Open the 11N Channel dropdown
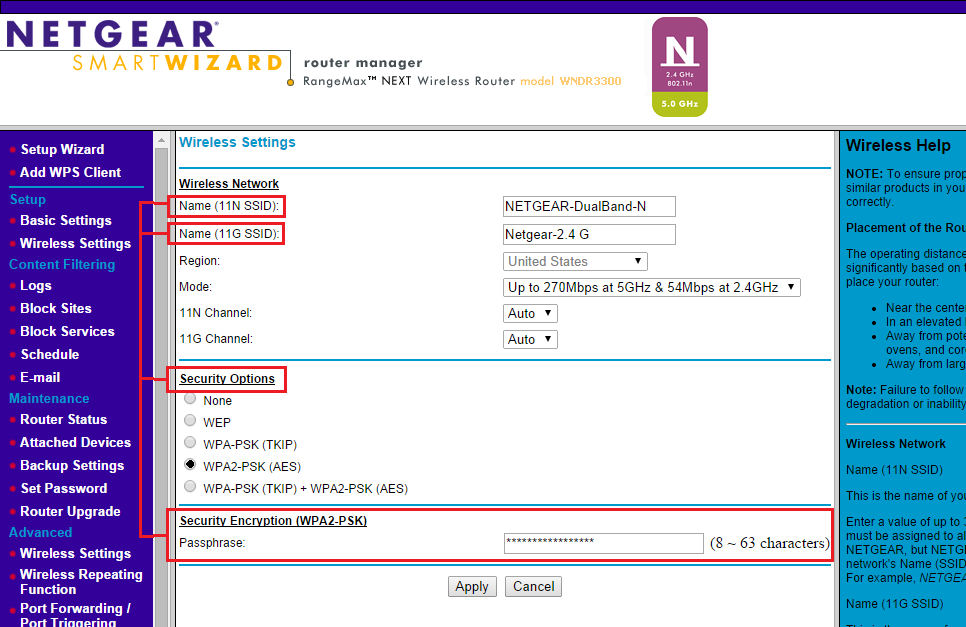Viewport: 966px width, 627px height. [530, 314]
